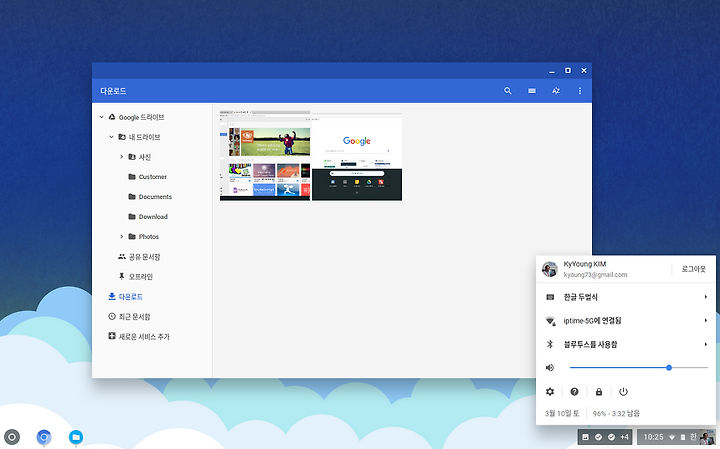Click the 한 input indicator in tray

pyautogui.click(x=693, y=437)
